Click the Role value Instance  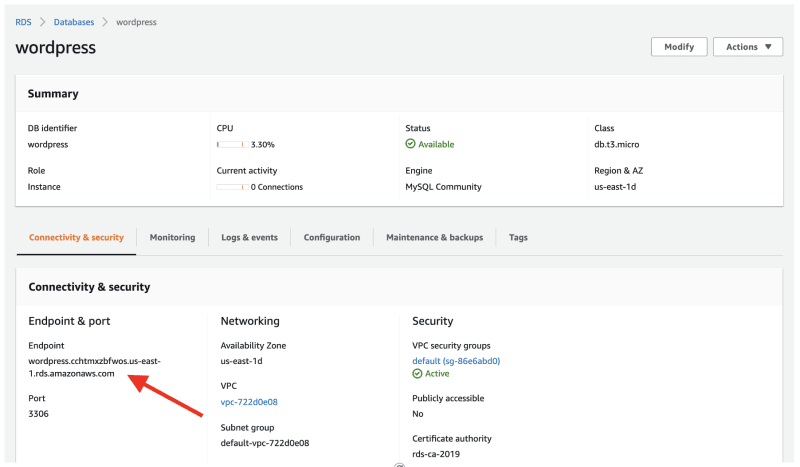[44, 187]
